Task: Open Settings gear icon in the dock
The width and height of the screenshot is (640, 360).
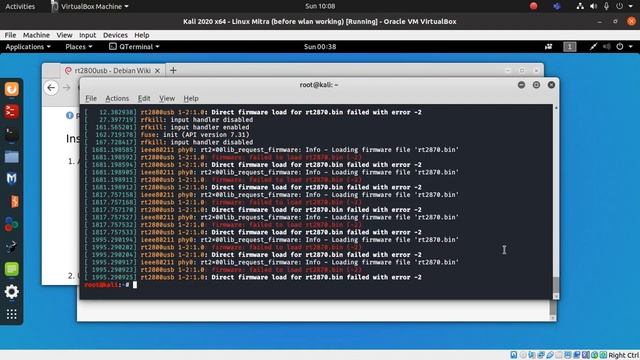Action: coord(11,291)
